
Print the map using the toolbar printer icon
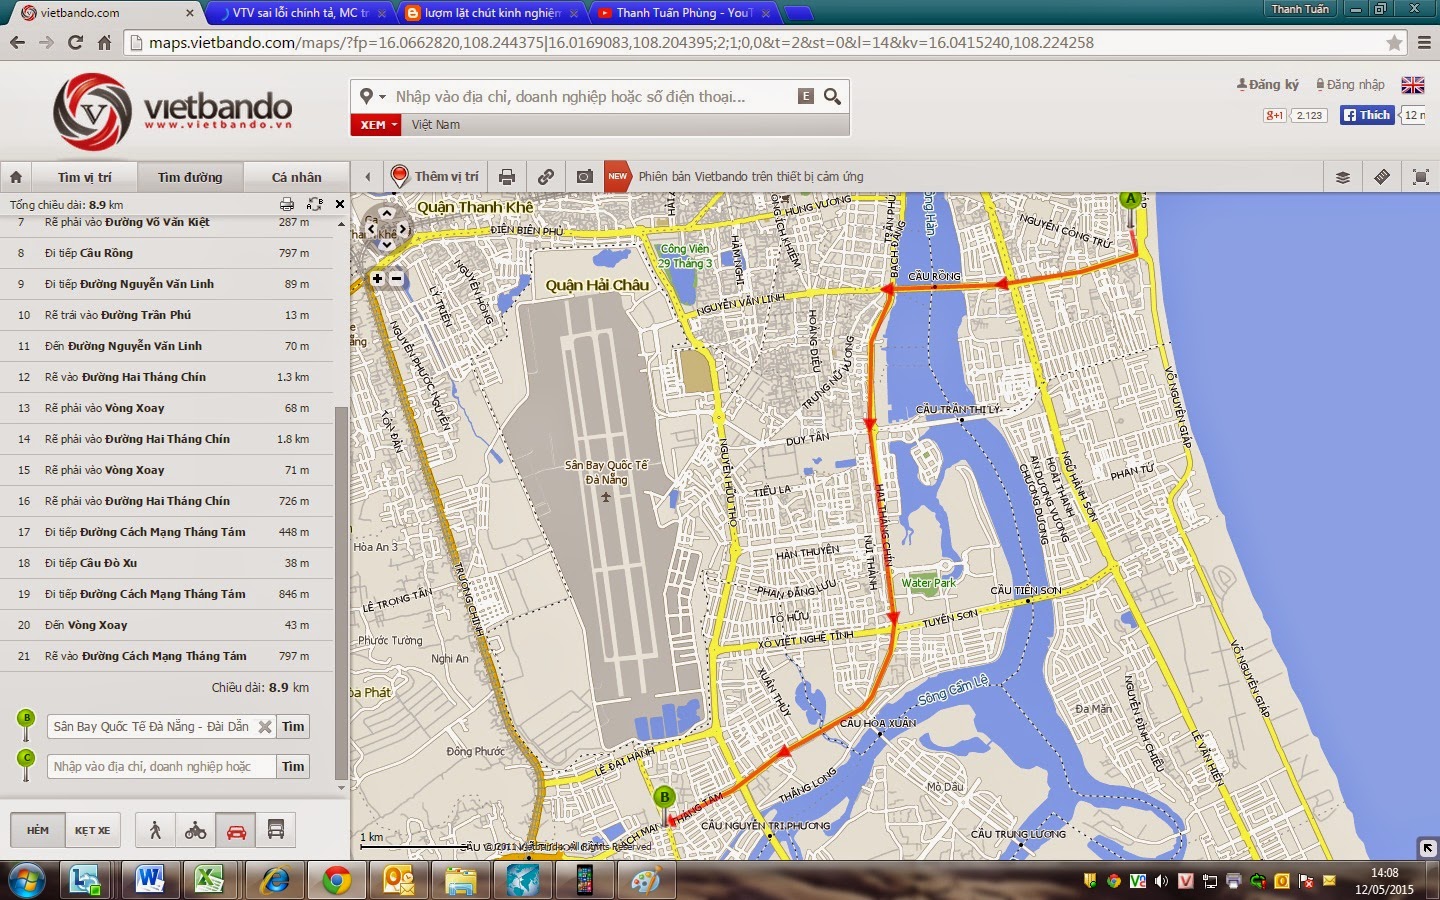click(507, 177)
